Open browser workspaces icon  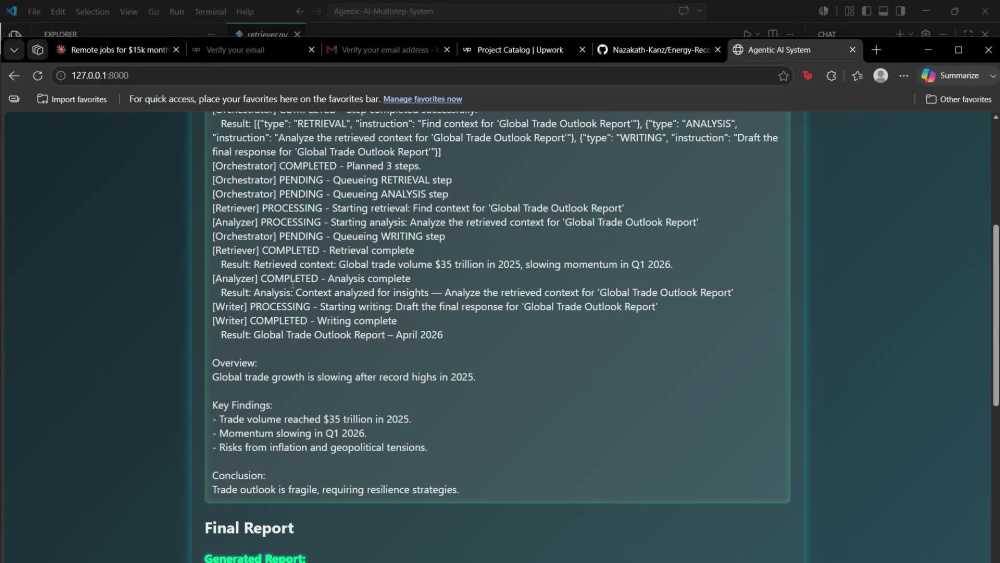point(38,50)
